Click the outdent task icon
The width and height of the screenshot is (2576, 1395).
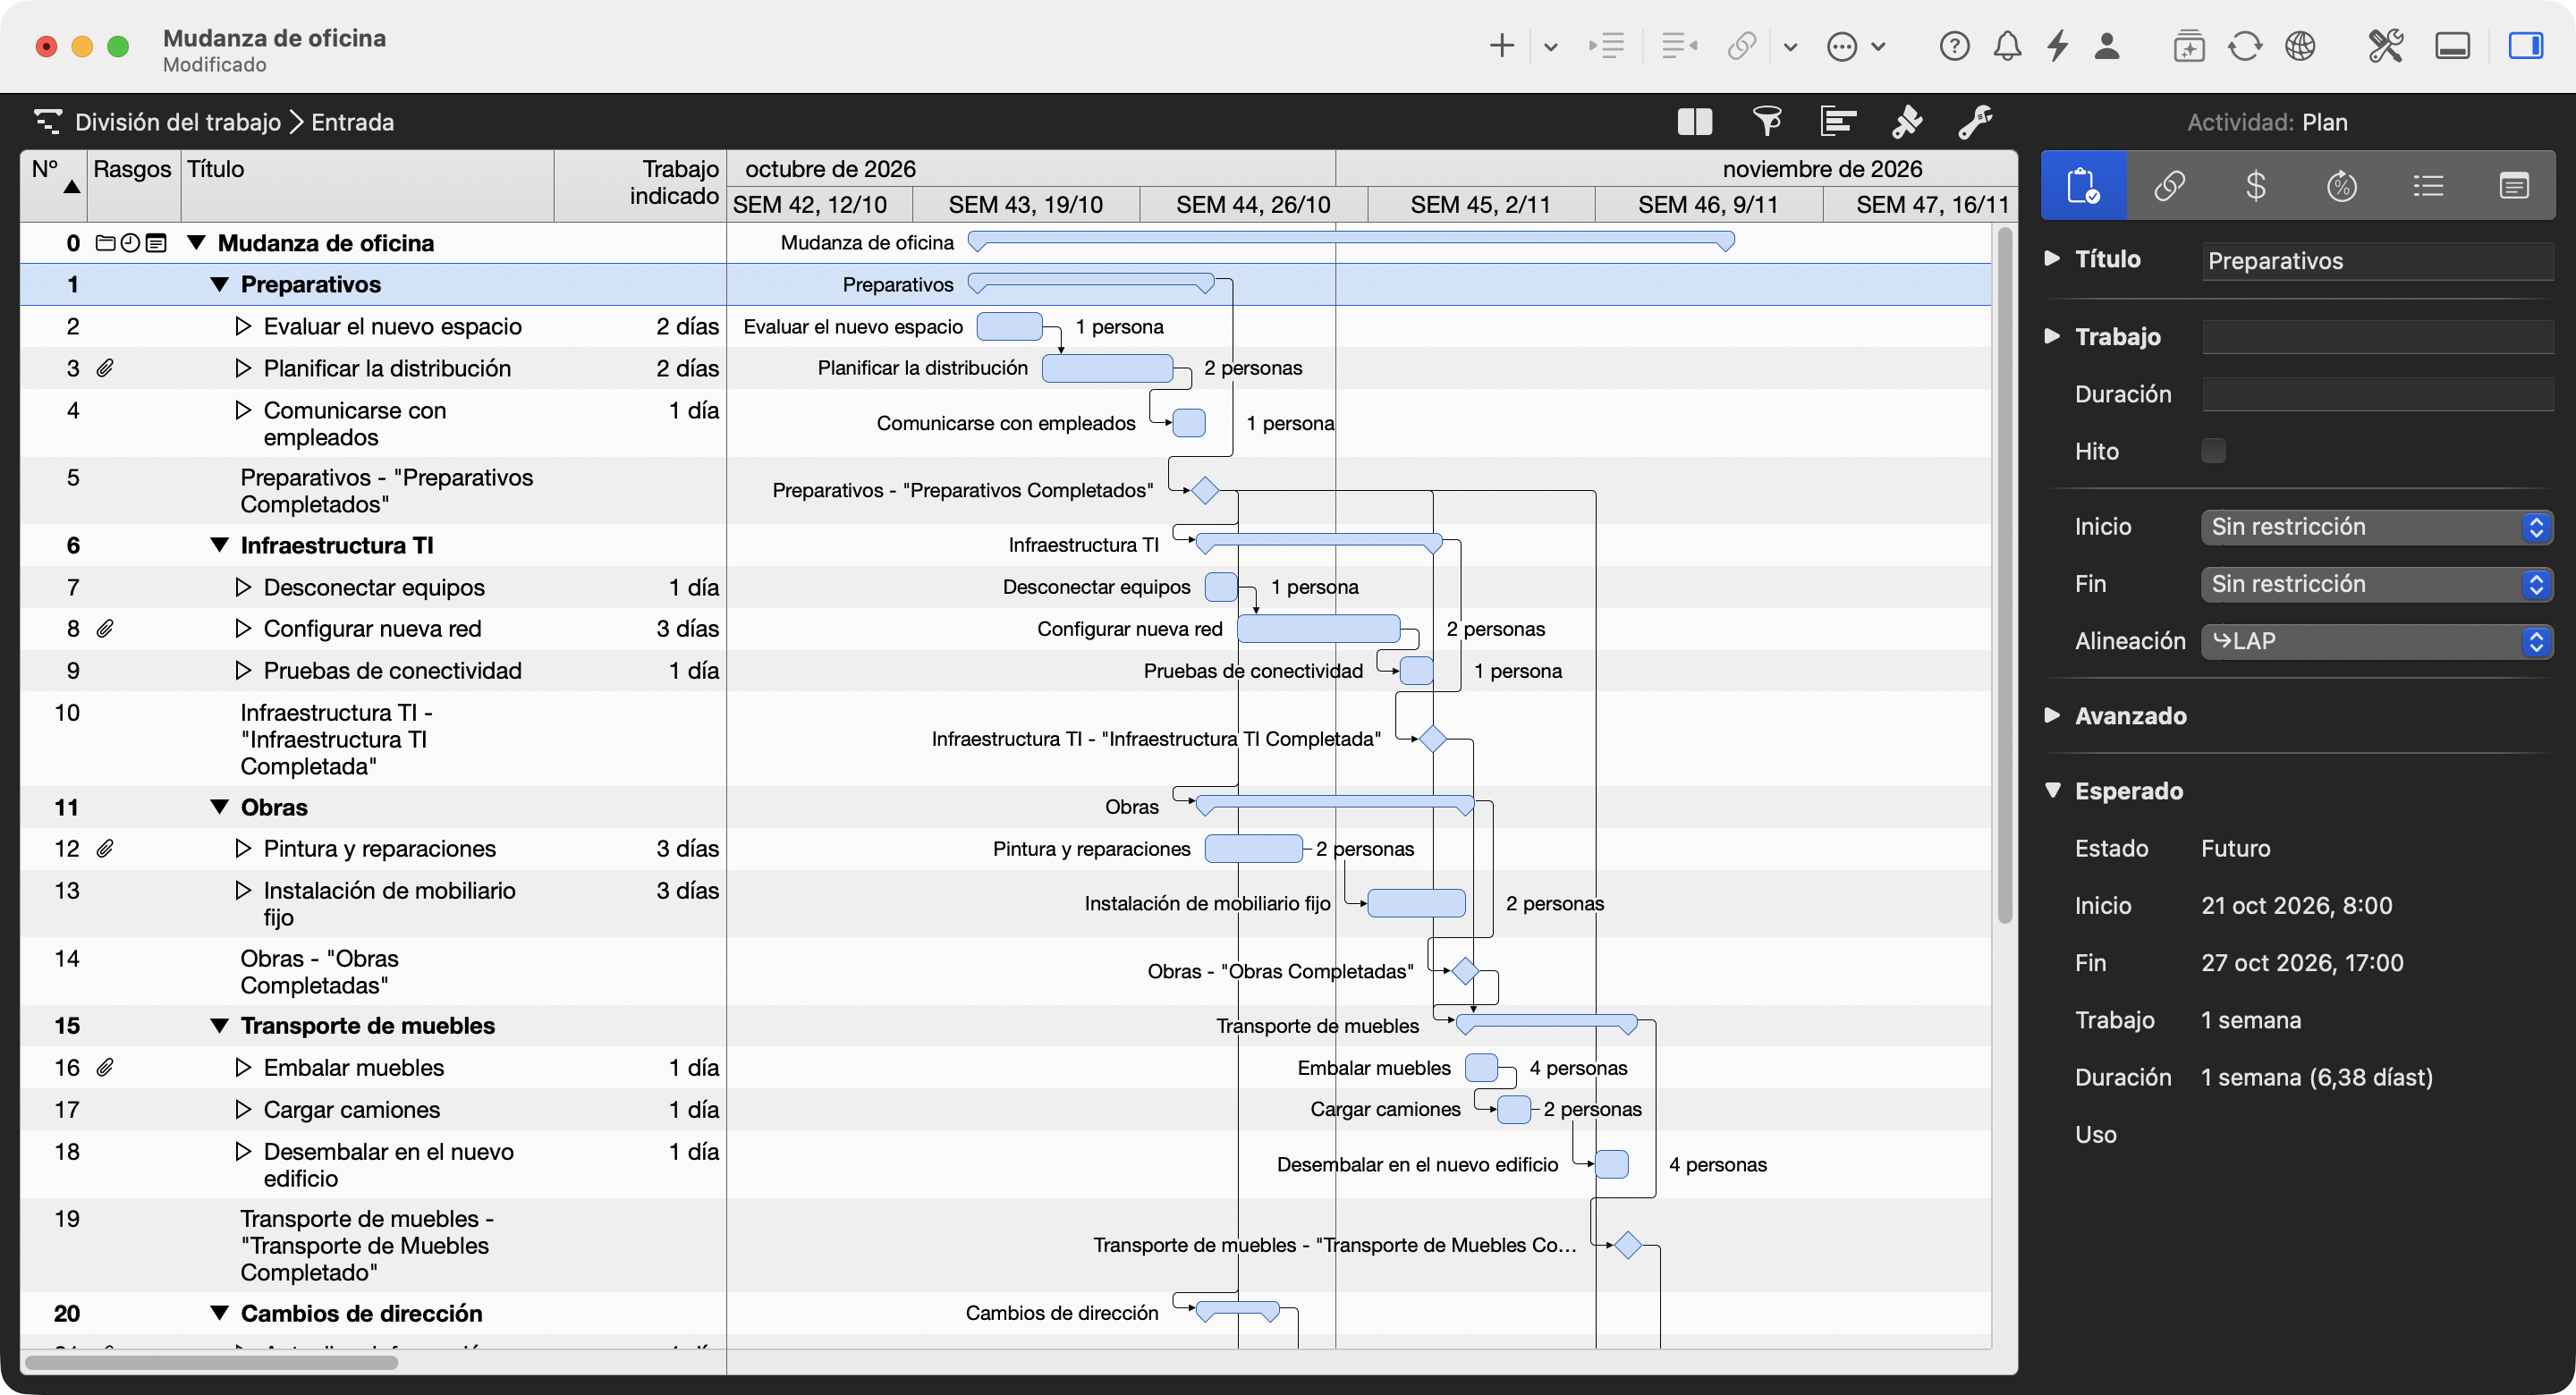coord(1679,46)
